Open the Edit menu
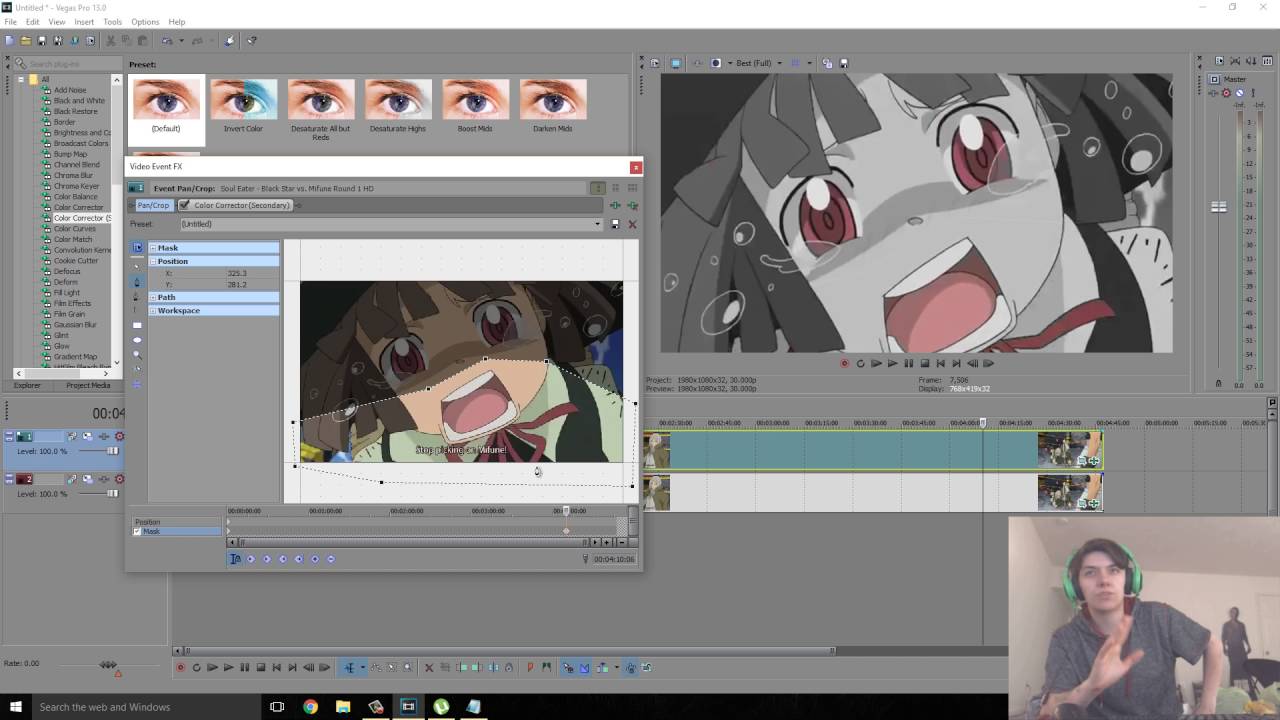1280x720 pixels. [33, 22]
